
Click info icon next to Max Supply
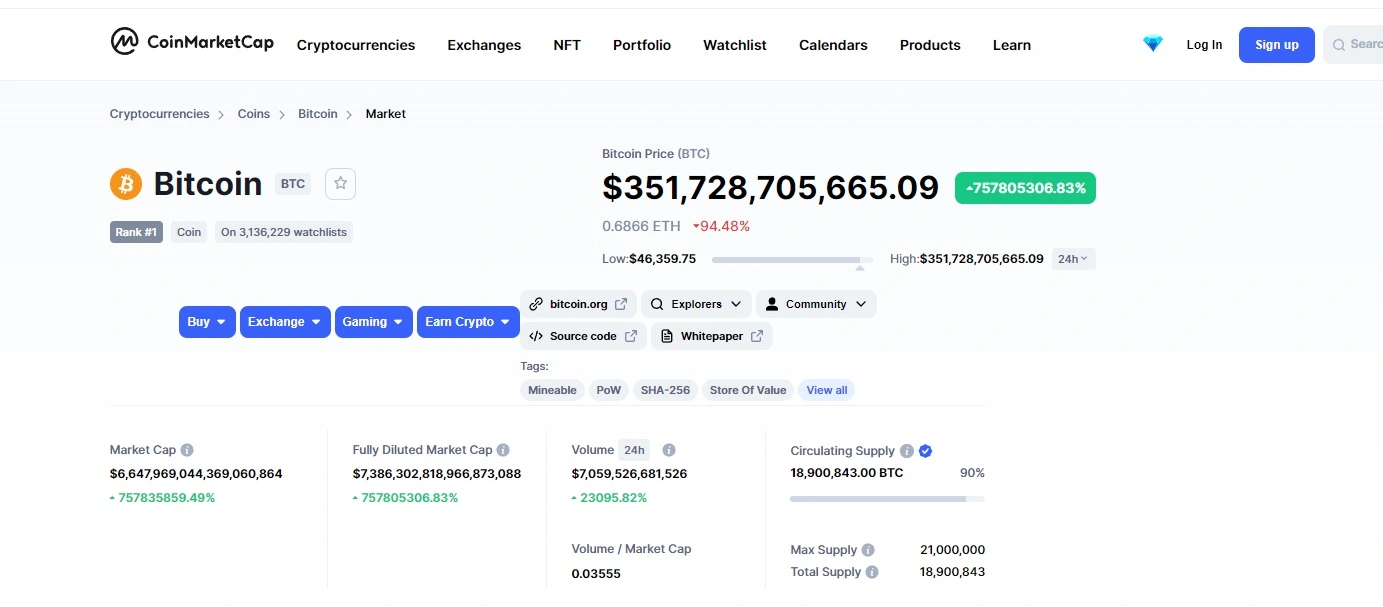click(x=868, y=550)
